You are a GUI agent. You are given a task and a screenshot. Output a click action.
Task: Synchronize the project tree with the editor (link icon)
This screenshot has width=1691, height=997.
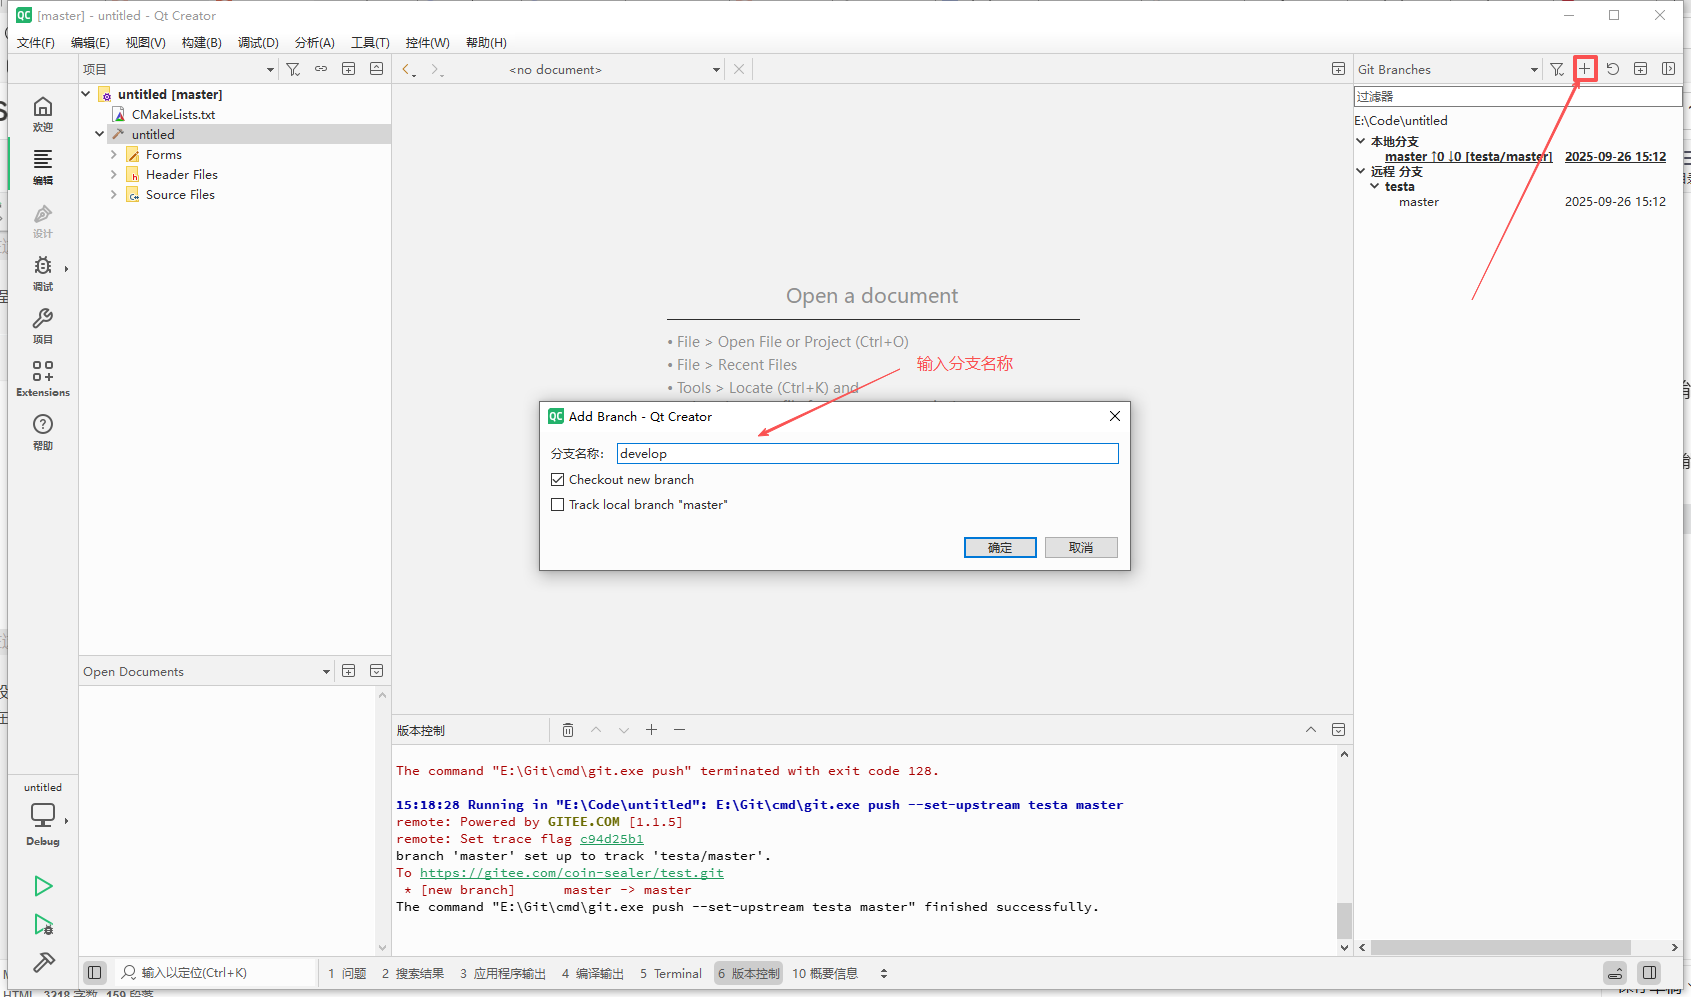[321, 69]
